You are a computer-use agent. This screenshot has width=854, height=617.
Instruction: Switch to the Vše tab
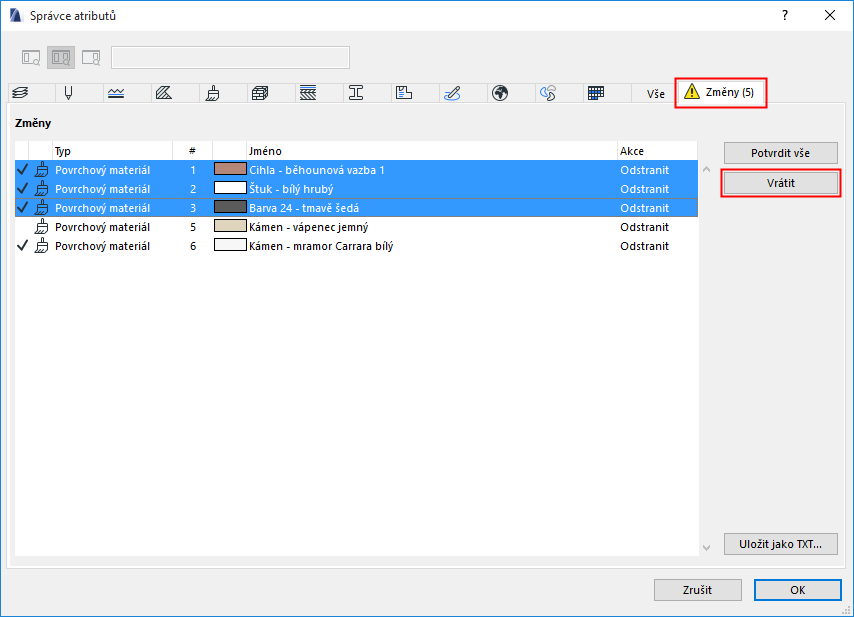(x=655, y=94)
